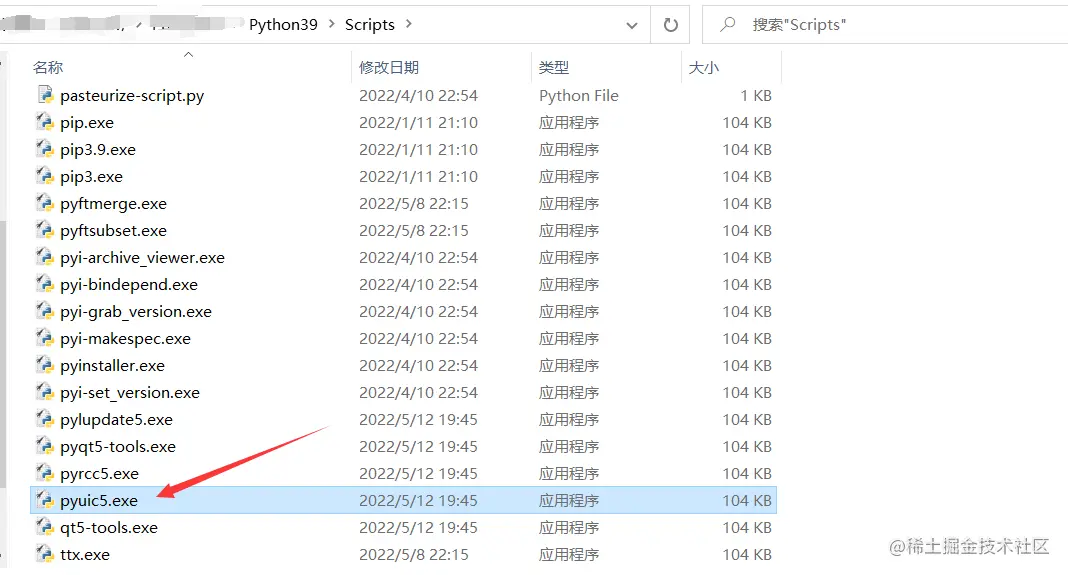Click the pyi-bindepend.exe file icon
1068x575 pixels.
coord(45,284)
